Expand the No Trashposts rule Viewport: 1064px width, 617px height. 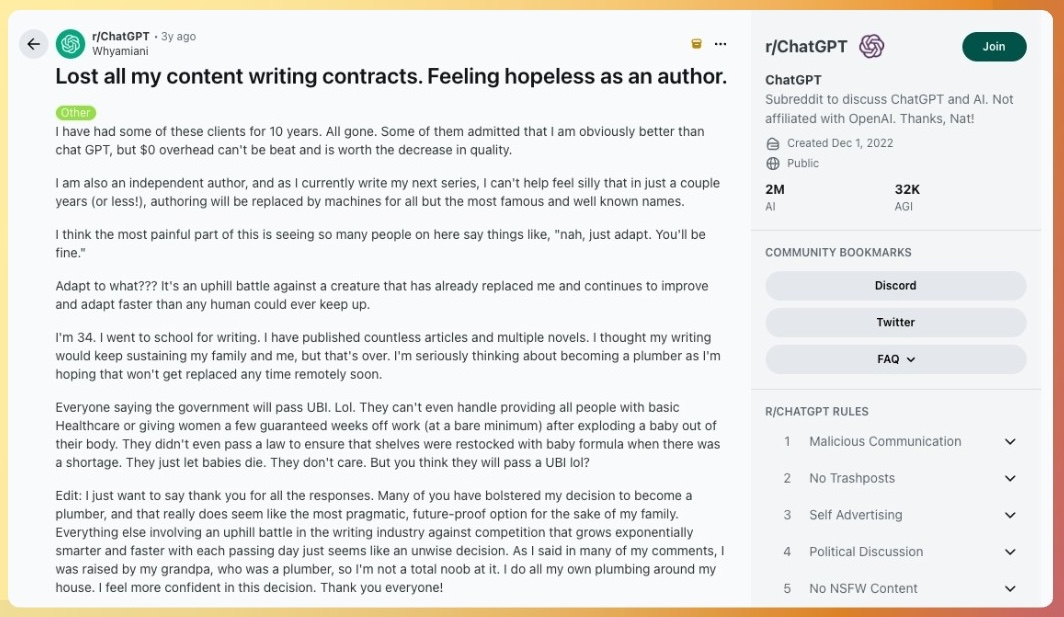pyautogui.click(x=1010, y=479)
